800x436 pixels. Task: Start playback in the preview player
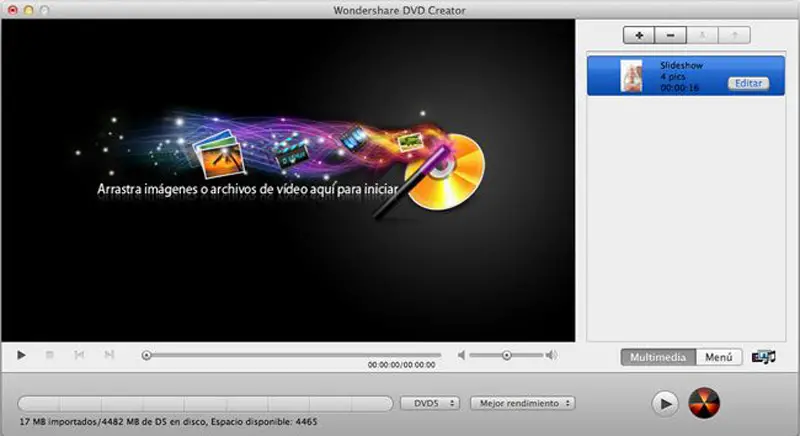pos(21,355)
